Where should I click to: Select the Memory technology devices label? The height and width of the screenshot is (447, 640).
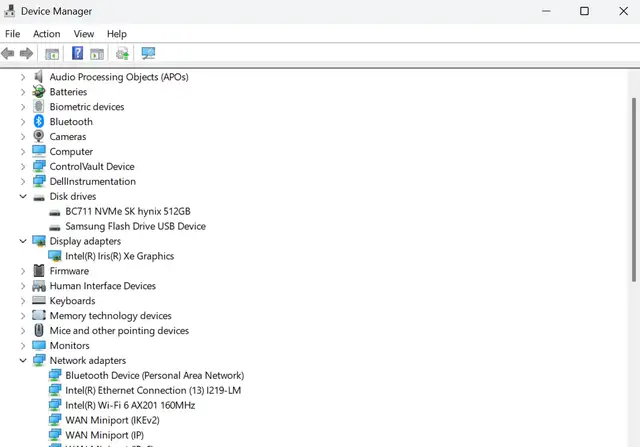point(111,316)
